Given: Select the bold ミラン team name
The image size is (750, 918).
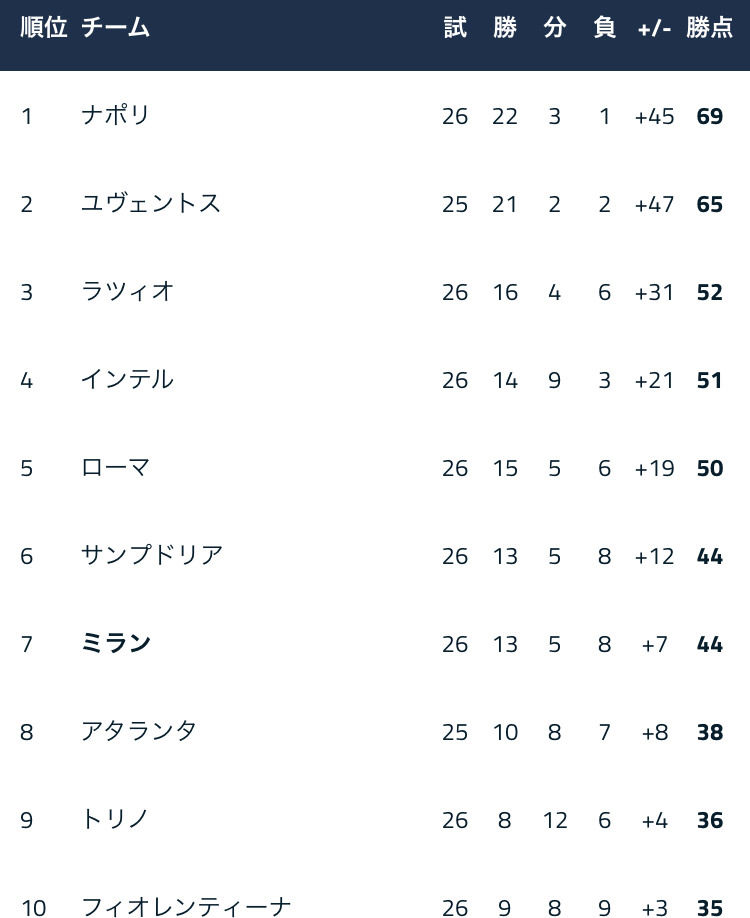Looking at the screenshot, I should point(116,643).
